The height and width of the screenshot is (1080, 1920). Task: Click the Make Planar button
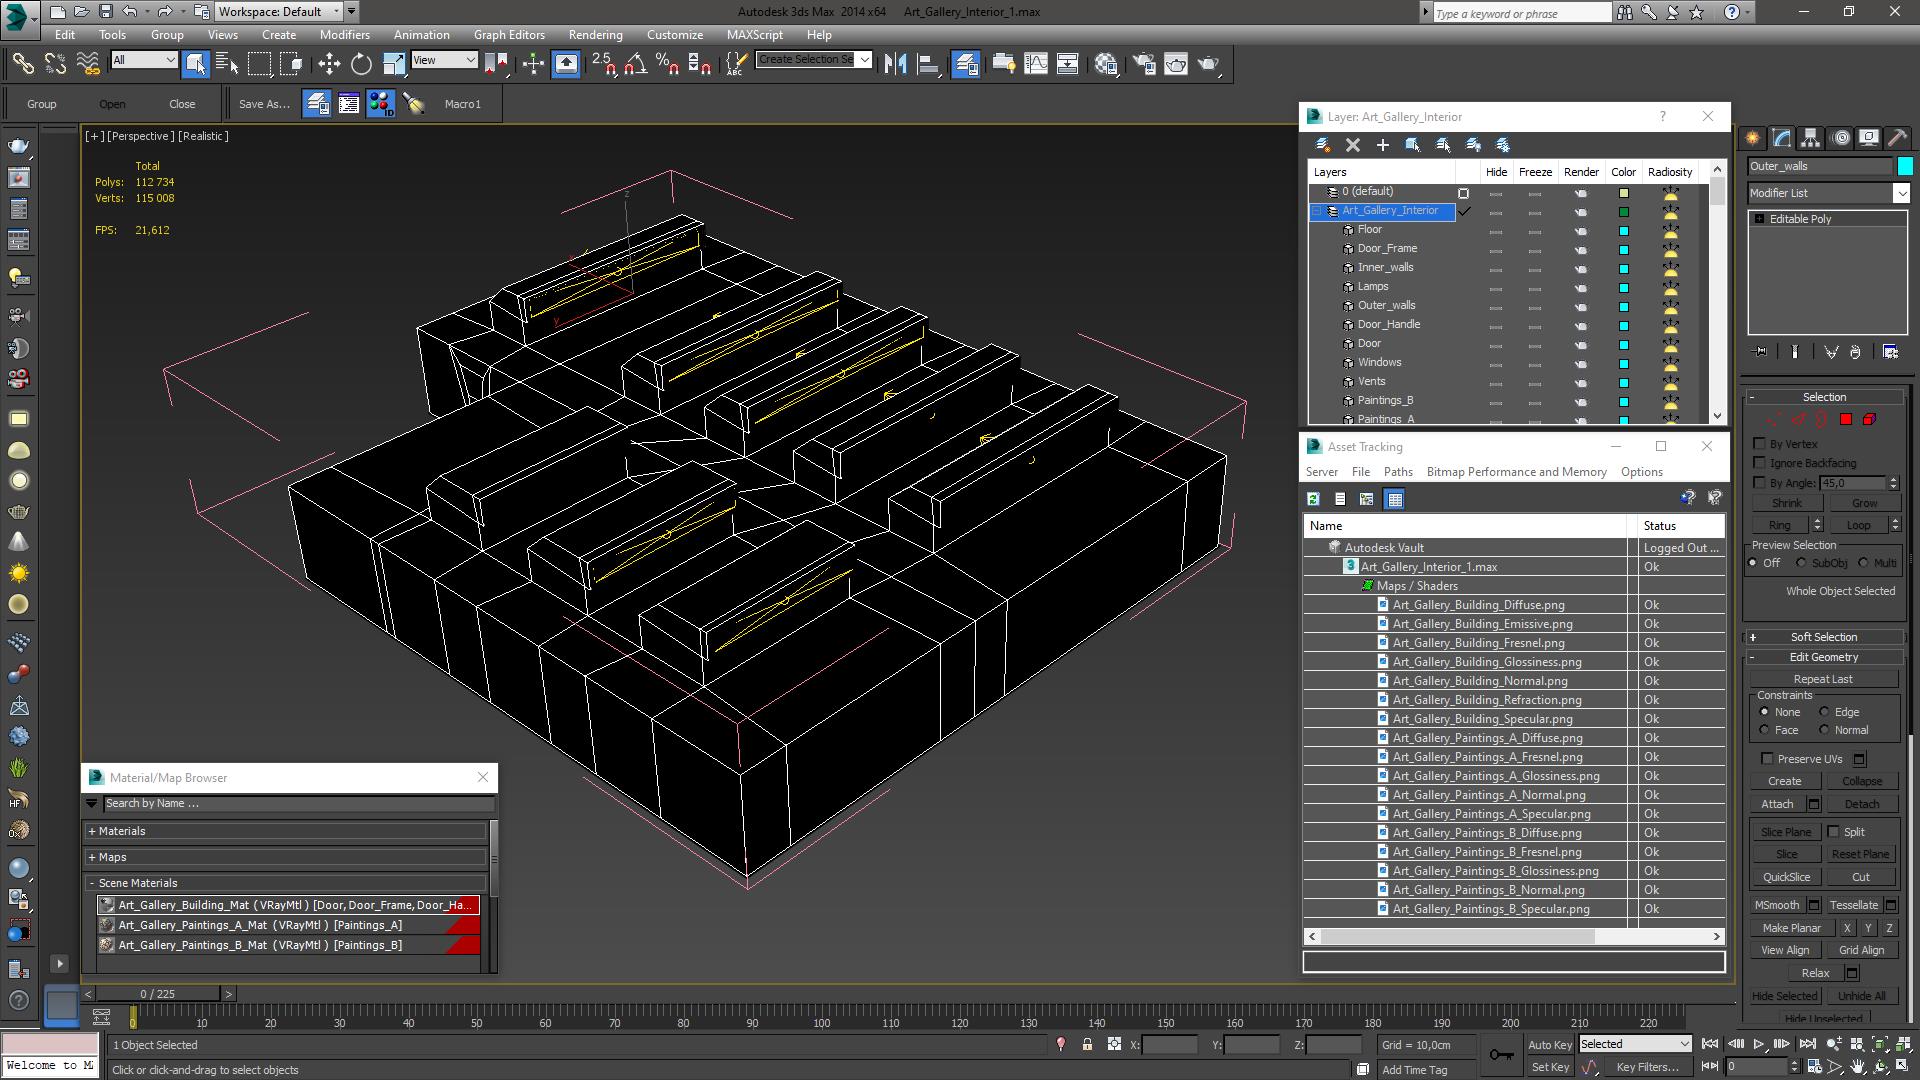[1791, 928]
